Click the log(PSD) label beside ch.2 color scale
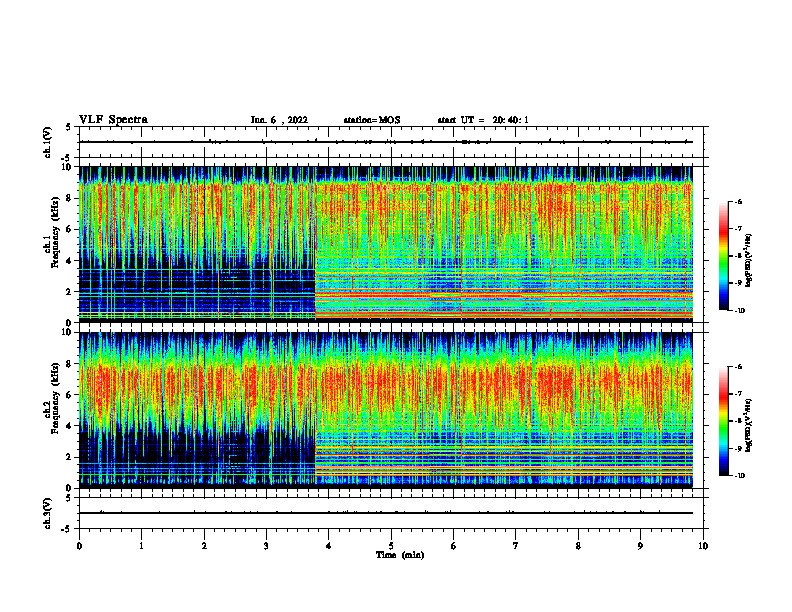792x612 pixels. [x=749, y=425]
